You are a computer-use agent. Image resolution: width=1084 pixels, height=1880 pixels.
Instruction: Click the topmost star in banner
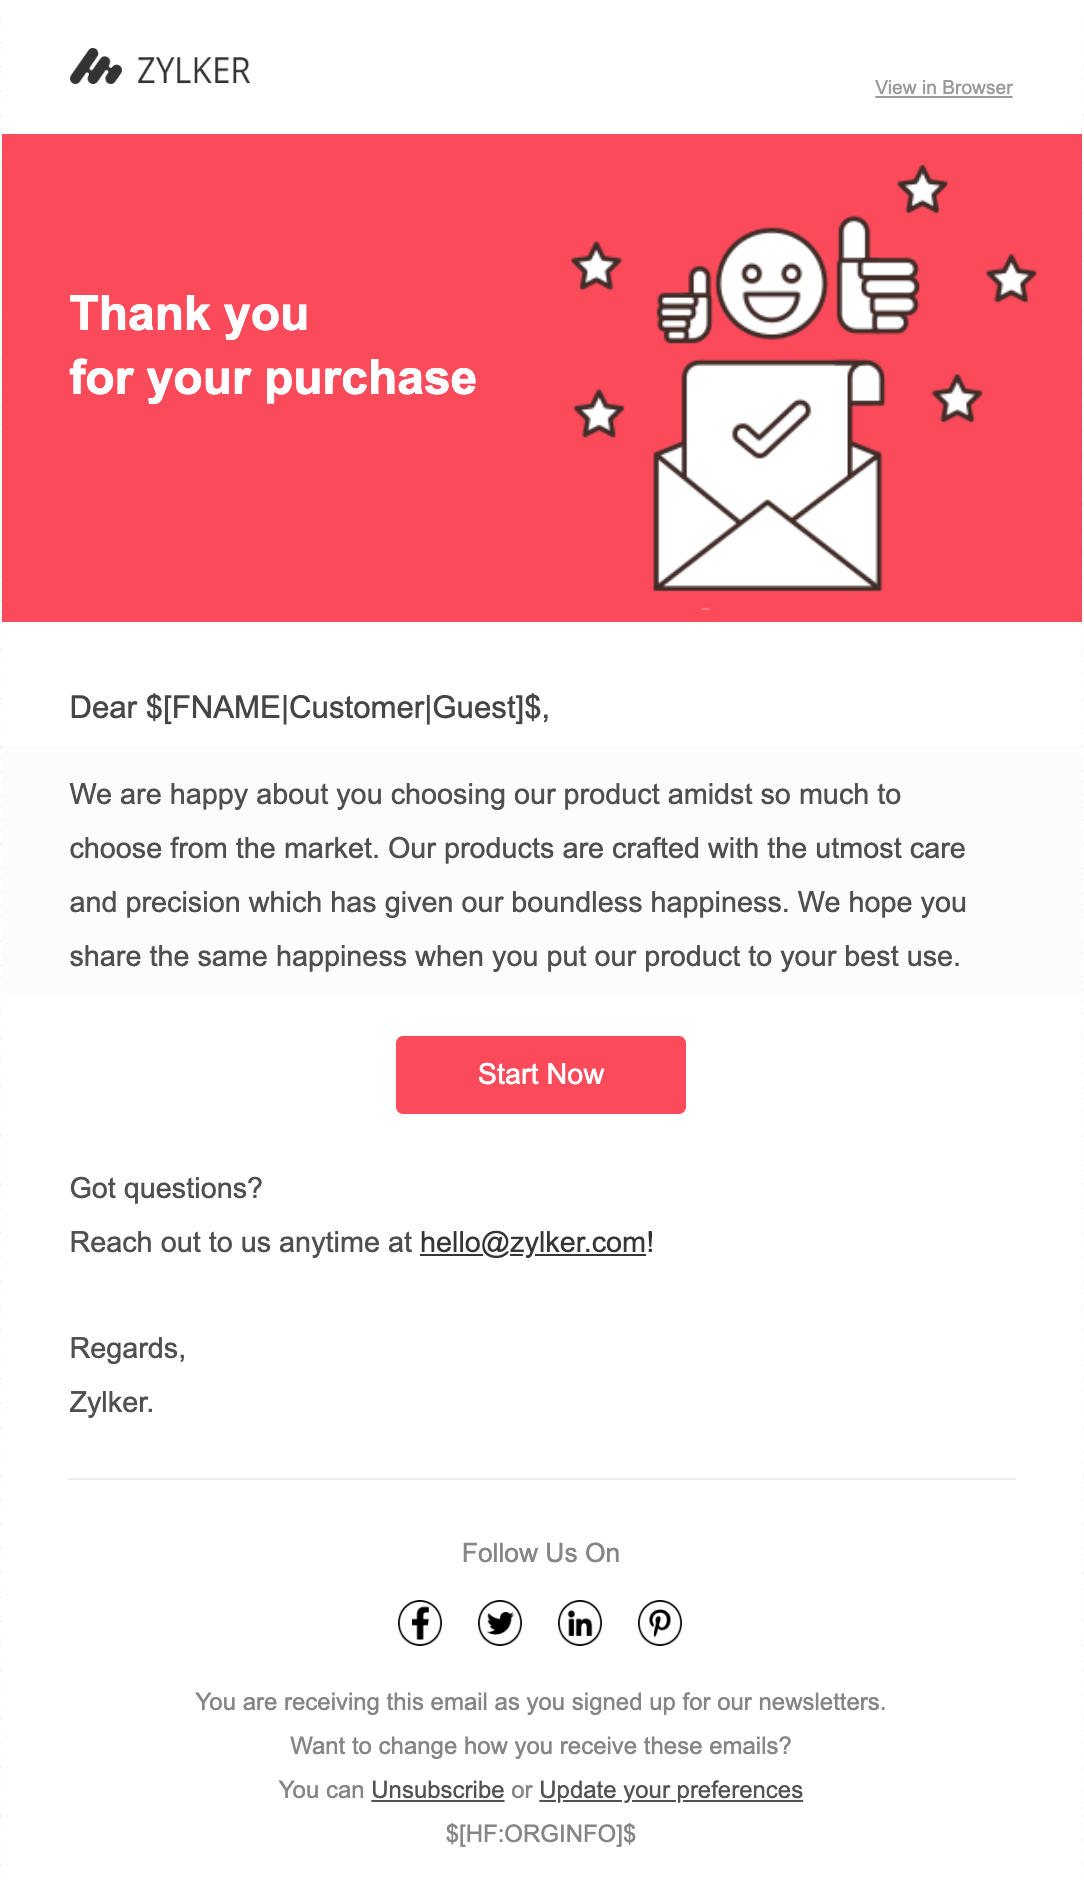[922, 190]
